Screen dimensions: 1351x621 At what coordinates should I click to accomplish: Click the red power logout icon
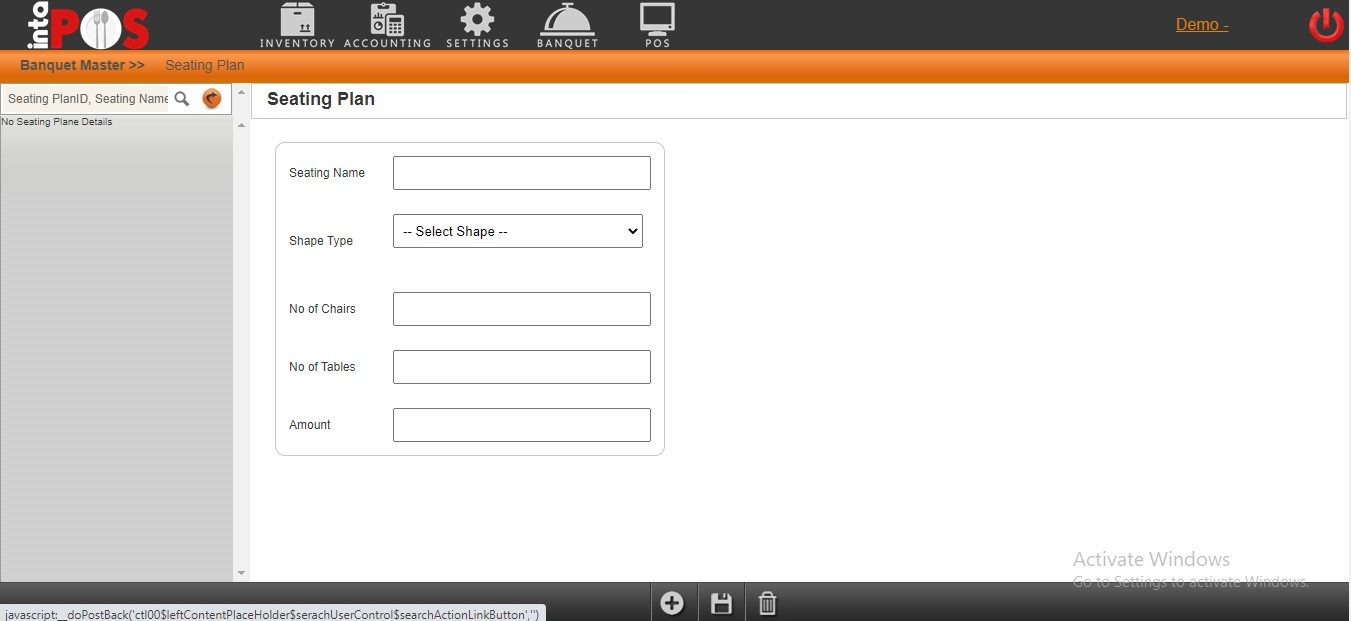[1326, 25]
